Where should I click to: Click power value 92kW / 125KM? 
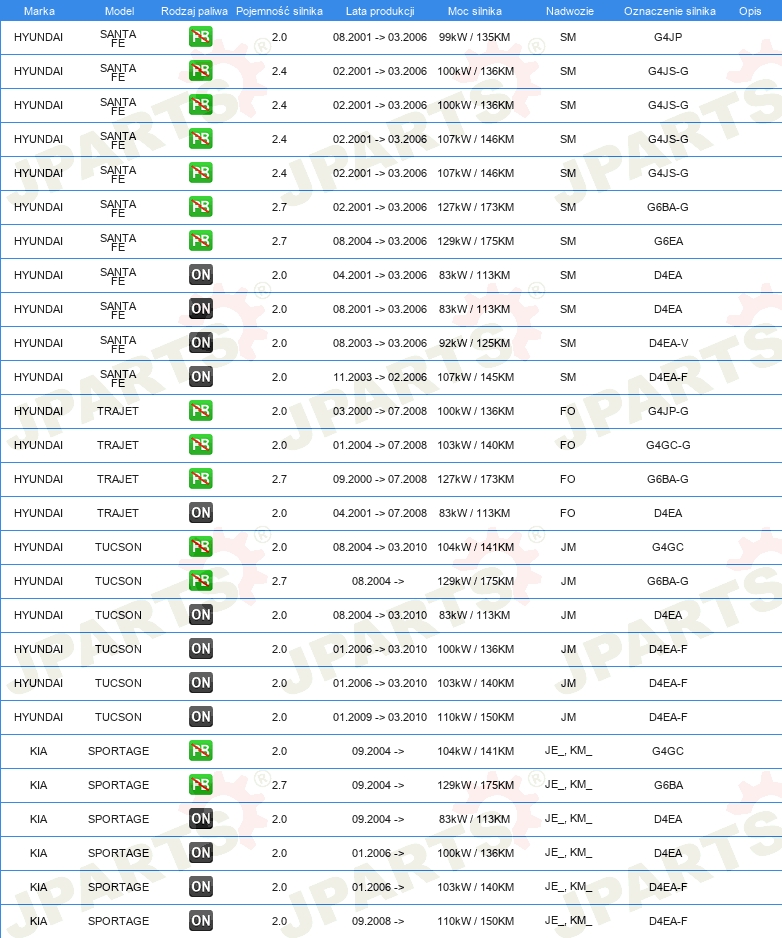point(474,343)
